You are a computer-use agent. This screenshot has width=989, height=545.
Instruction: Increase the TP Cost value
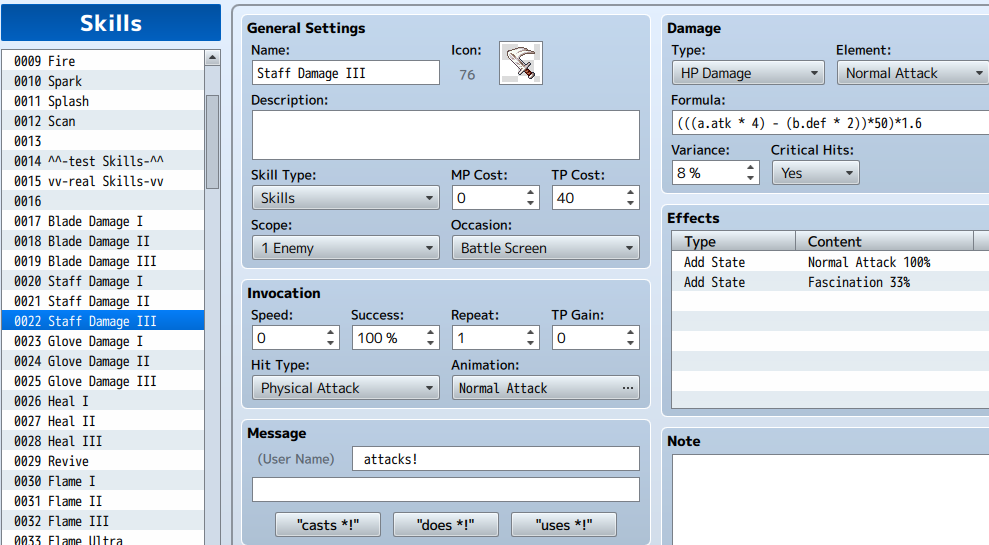click(x=630, y=192)
